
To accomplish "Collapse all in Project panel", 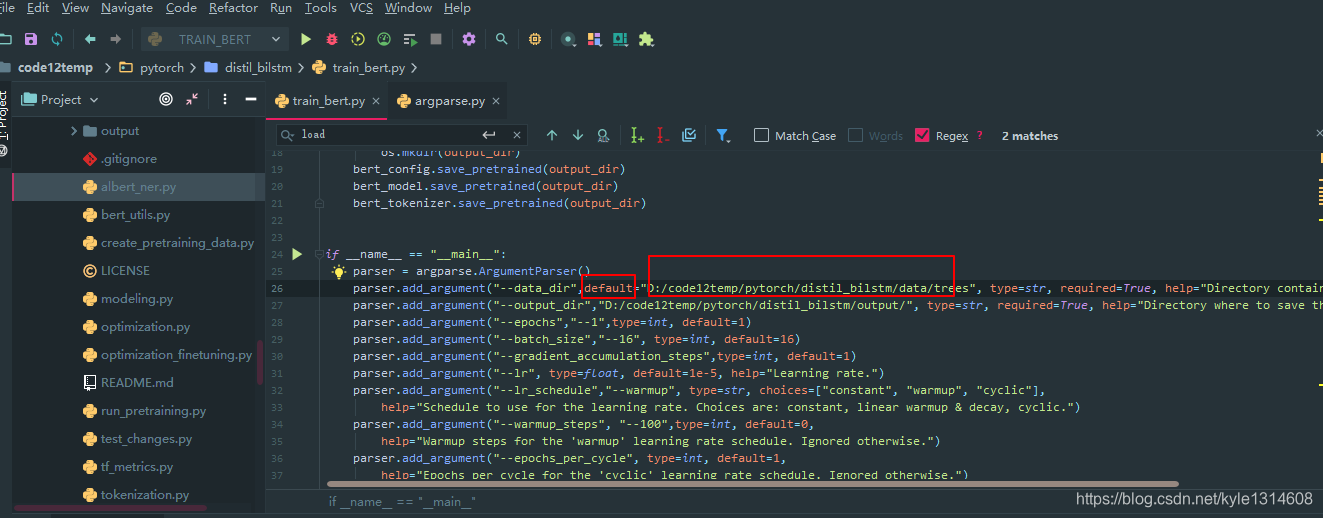I will pyautogui.click(x=192, y=99).
